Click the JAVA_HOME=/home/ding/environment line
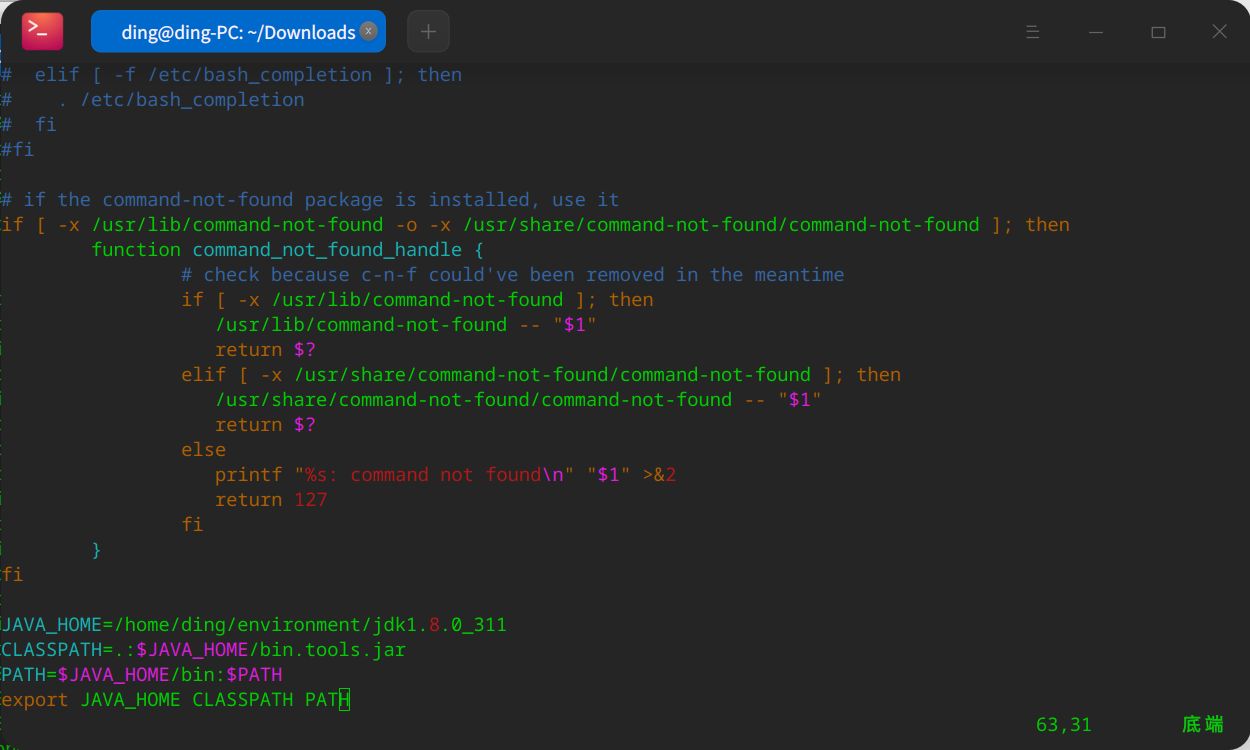Screen dimensions: 1250x750 [254, 625]
